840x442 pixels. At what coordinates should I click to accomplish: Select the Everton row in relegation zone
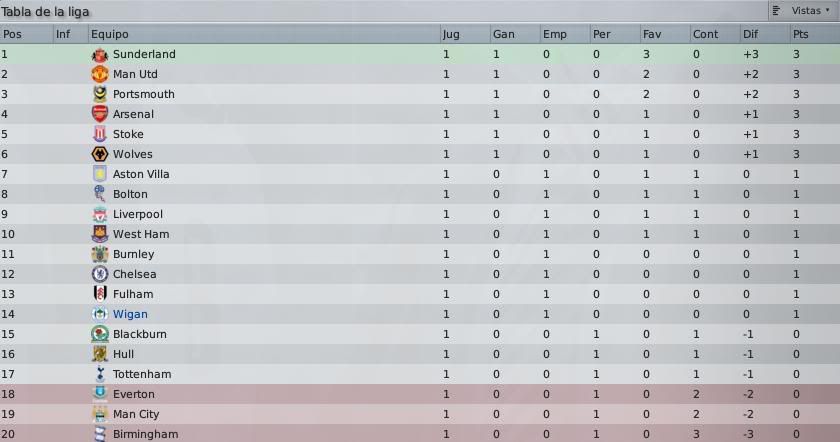click(x=420, y=394)
